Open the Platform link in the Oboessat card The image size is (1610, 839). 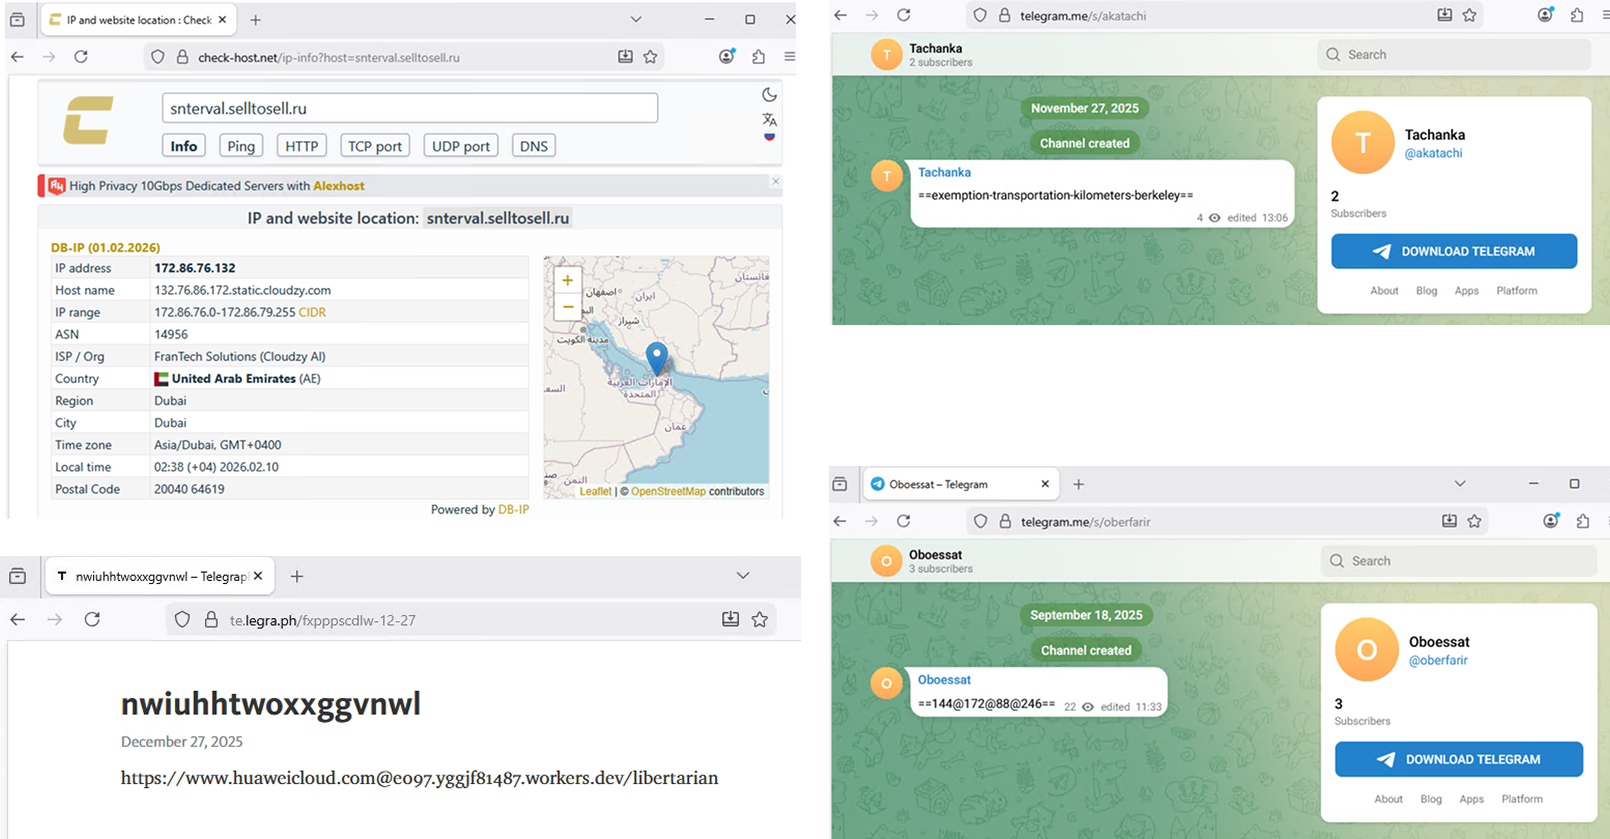1522,799
